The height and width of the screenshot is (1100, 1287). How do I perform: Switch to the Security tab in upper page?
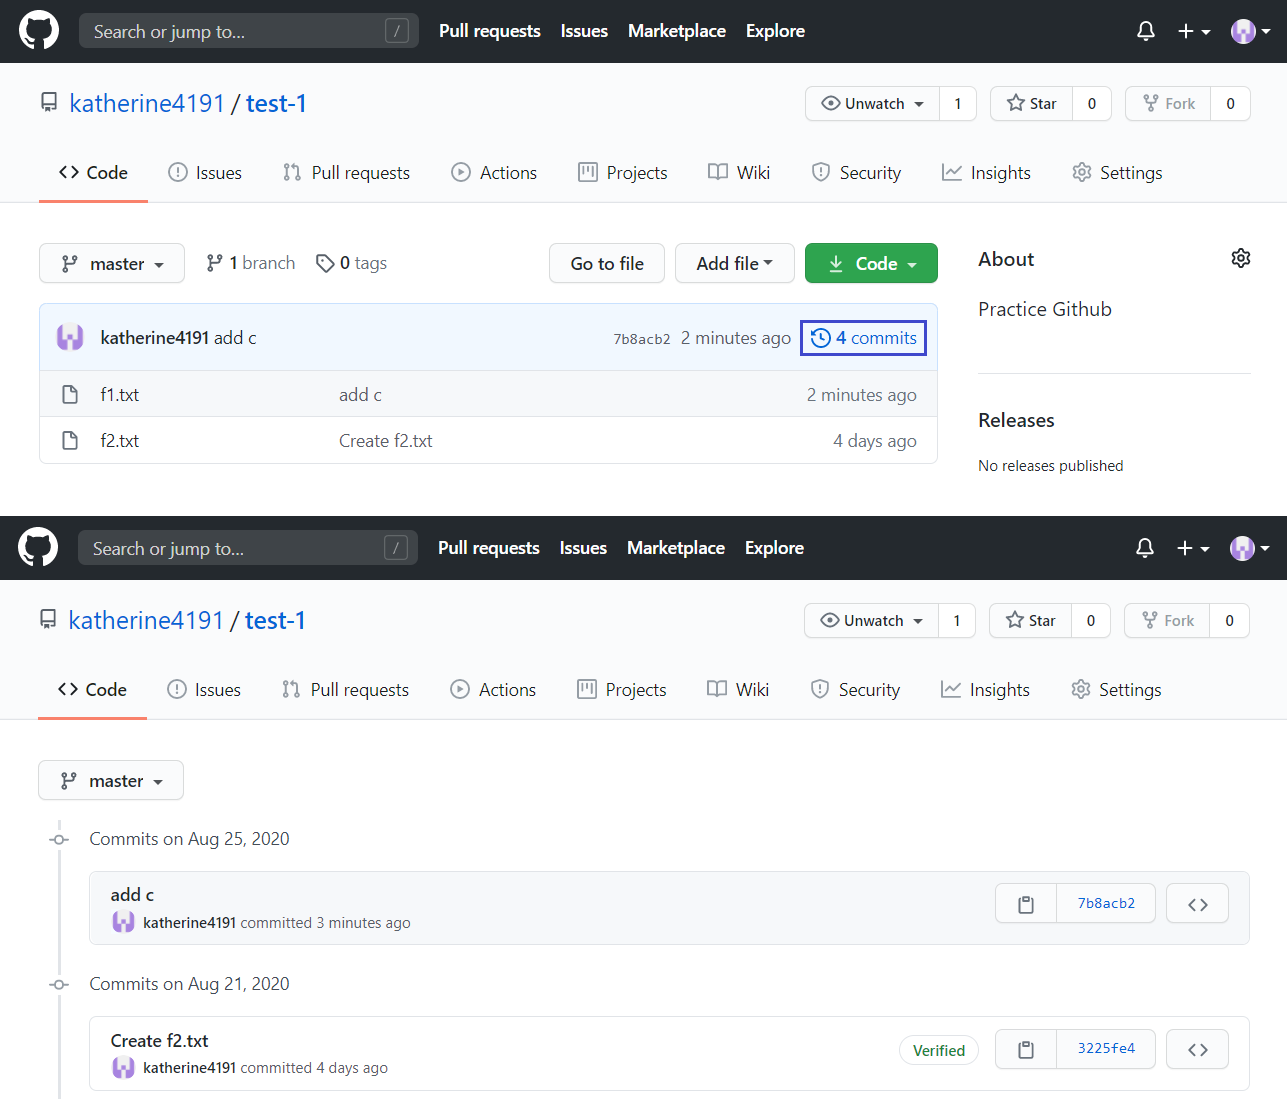856,173
